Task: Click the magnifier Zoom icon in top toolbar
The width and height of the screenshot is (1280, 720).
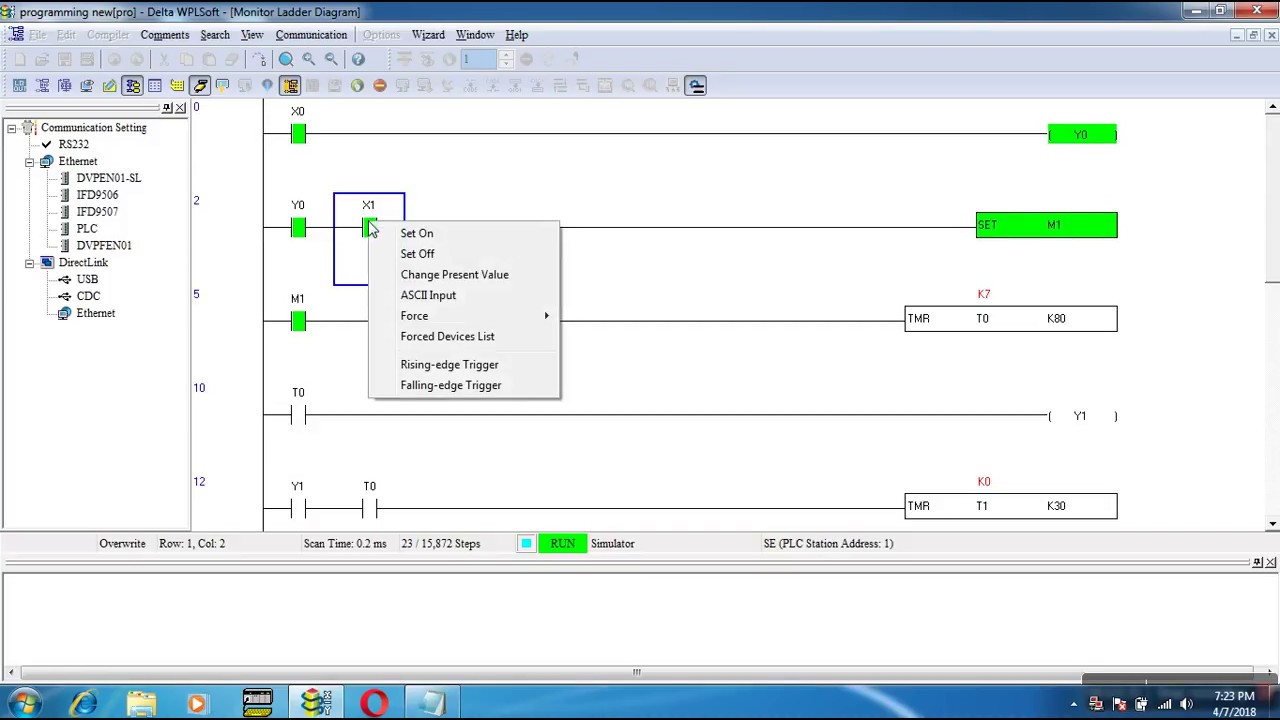Action: point(286,59)
